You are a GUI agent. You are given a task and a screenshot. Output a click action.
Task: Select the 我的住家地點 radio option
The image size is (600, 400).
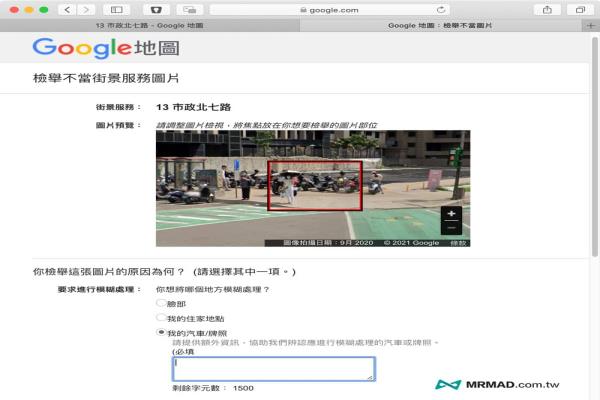pos(161,317)
